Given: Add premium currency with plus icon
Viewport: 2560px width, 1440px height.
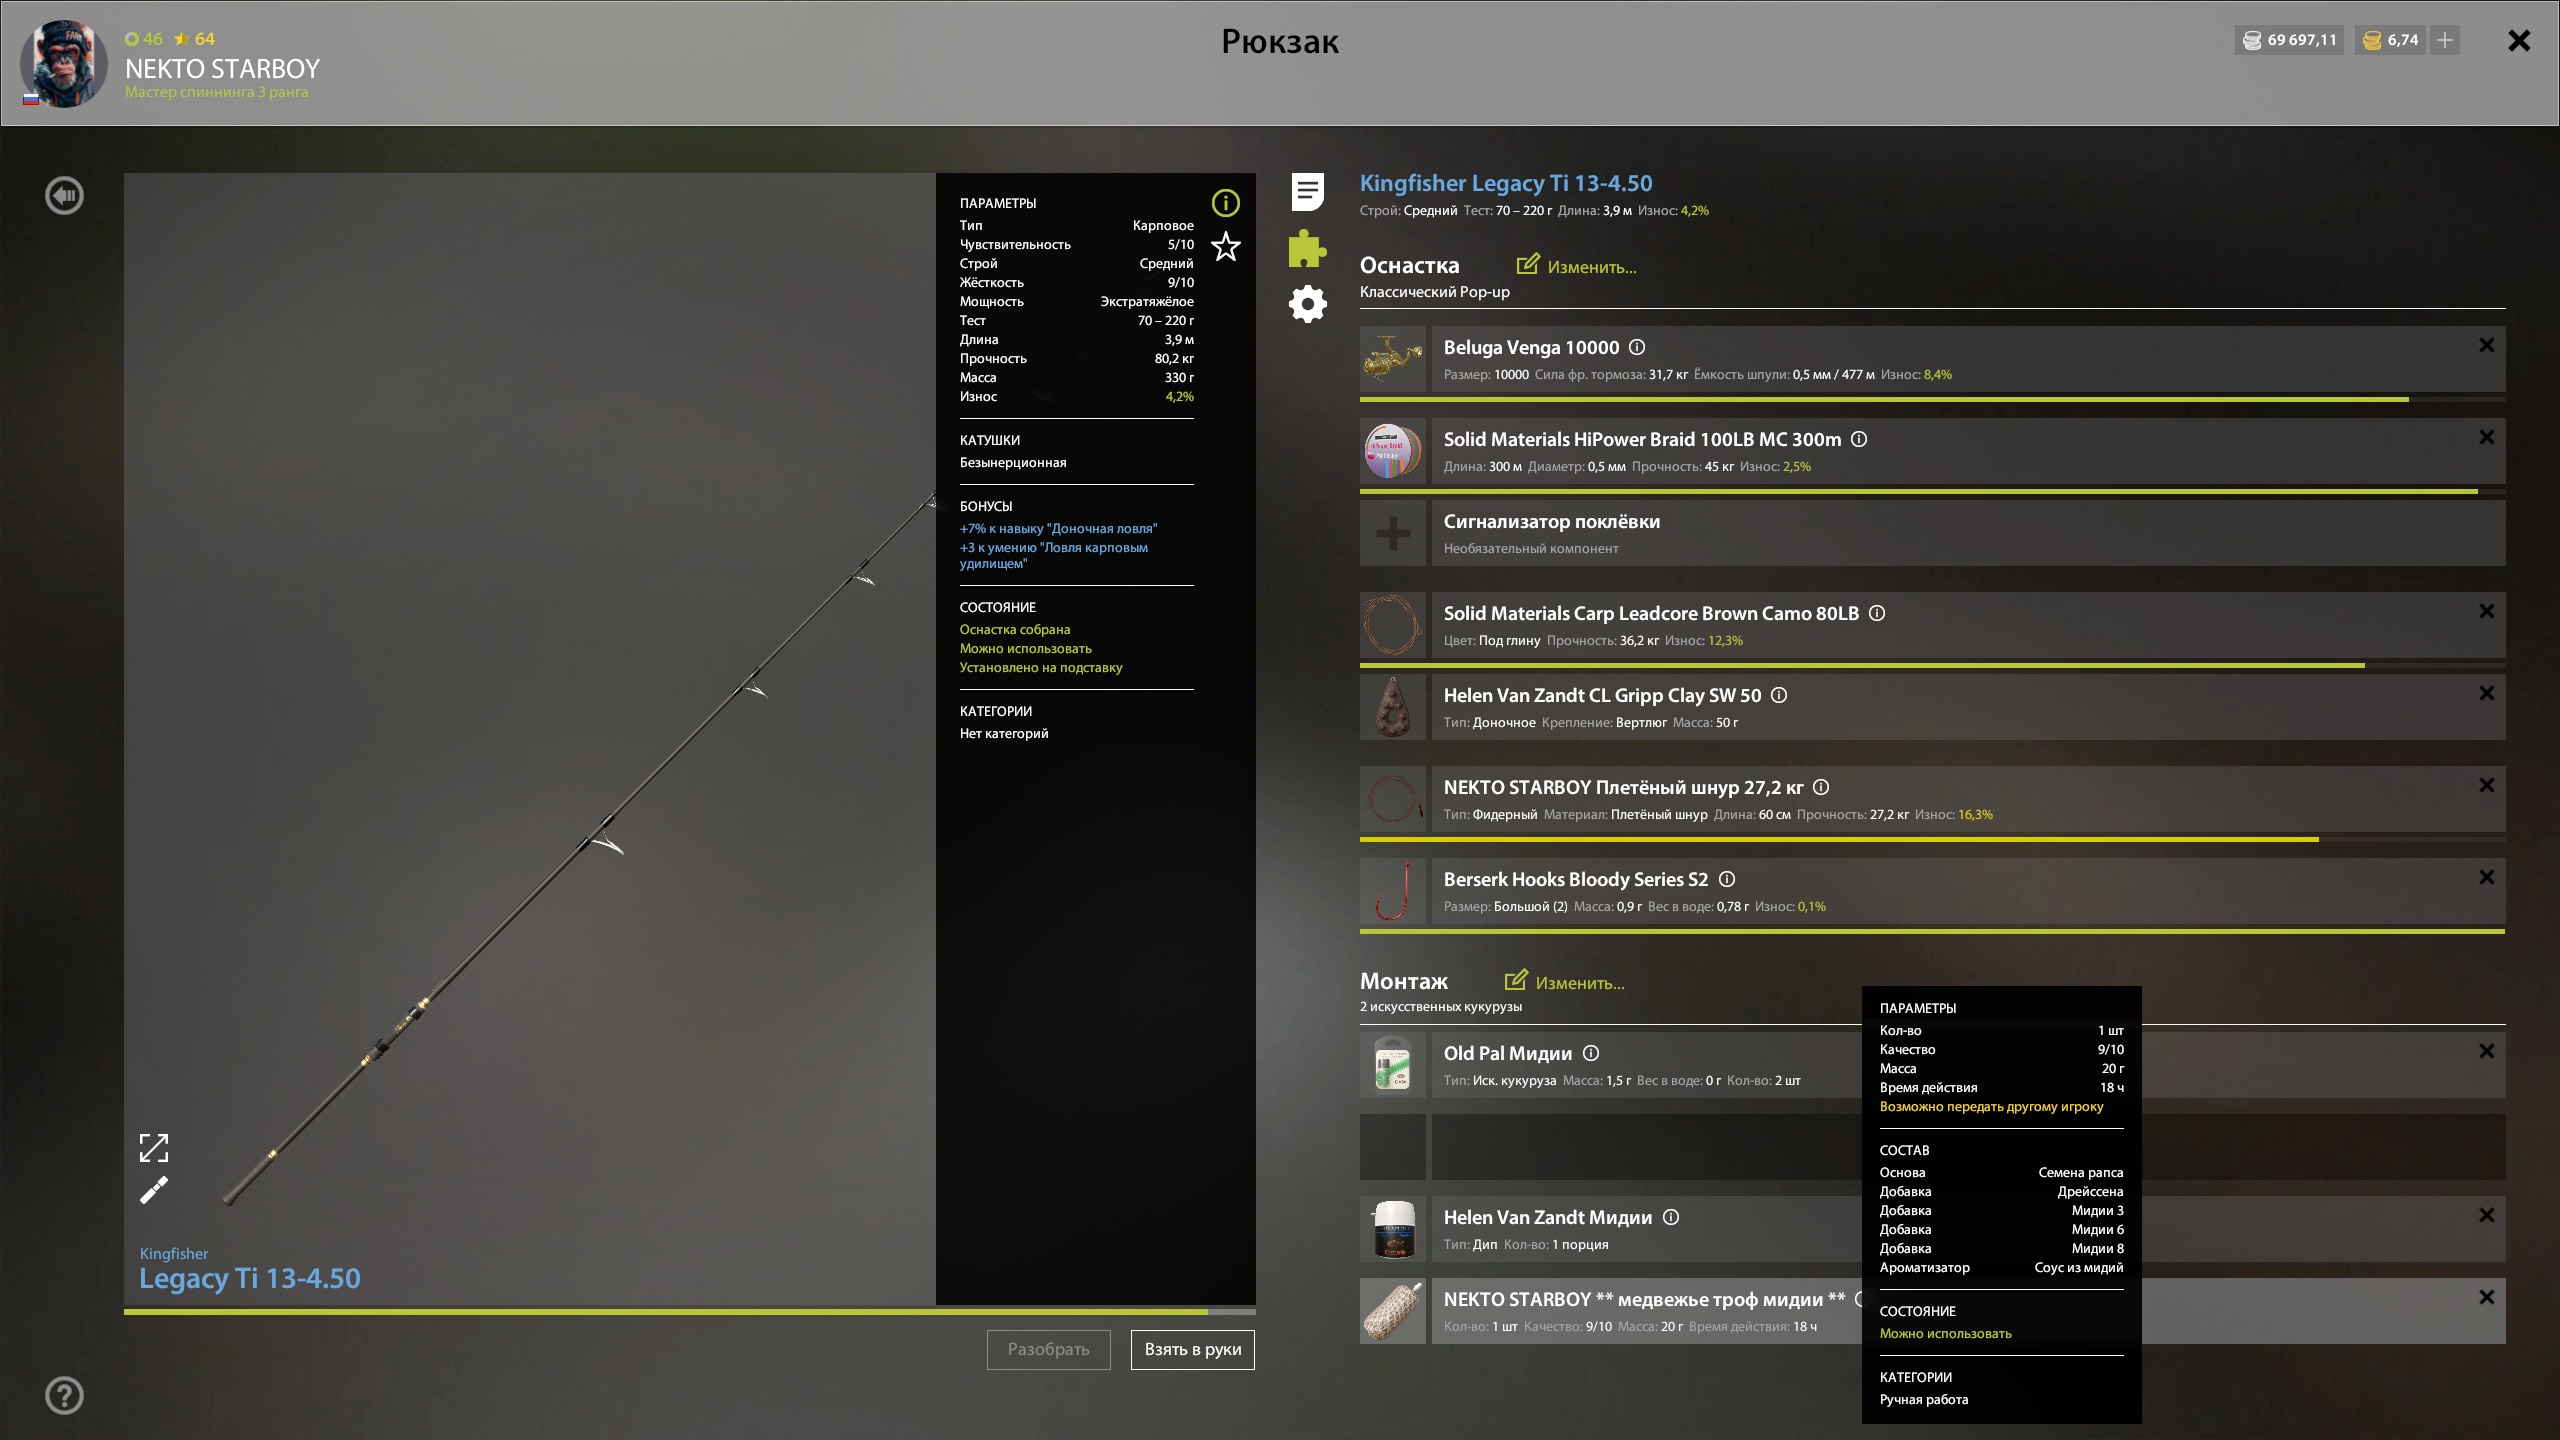Looking at the screenshot, I should (2444, 40).
